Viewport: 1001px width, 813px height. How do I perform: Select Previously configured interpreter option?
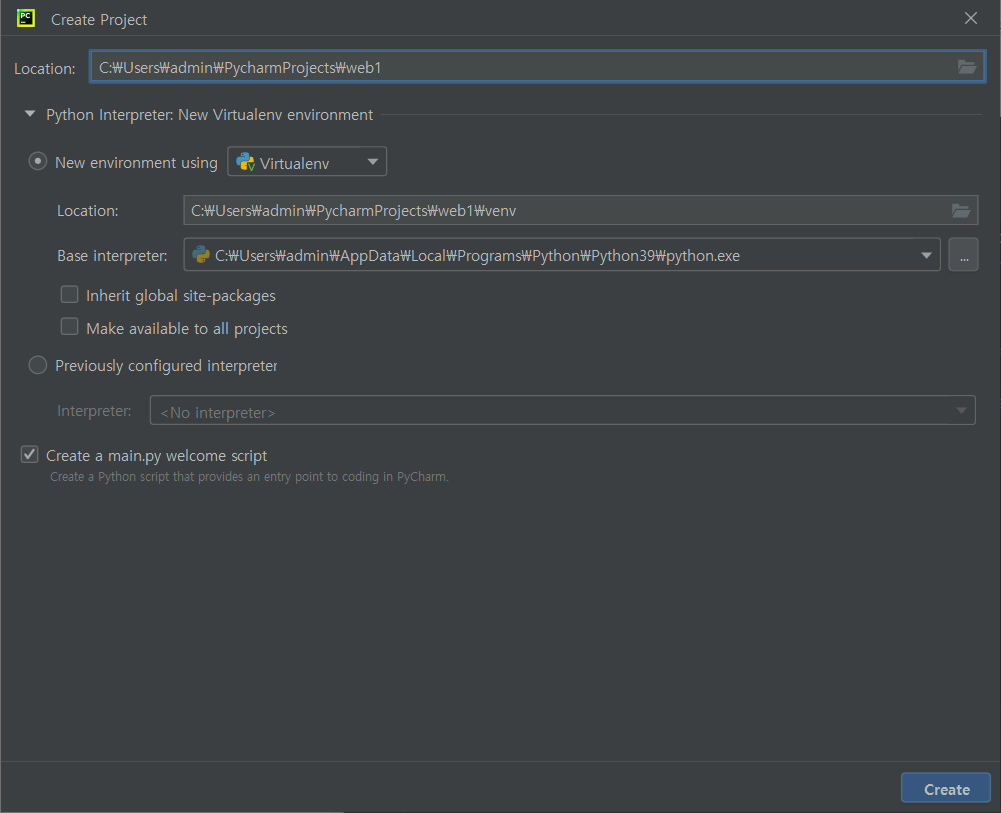click(x=38, y=366)
